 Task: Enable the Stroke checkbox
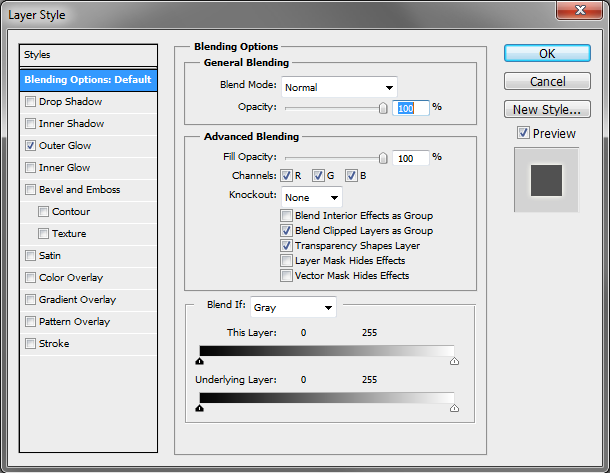(x=30, y=343)
